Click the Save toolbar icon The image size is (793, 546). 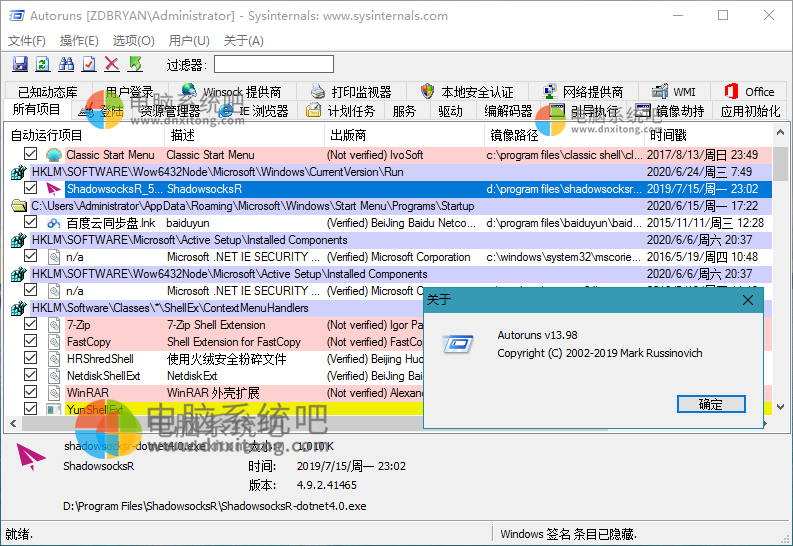[20, 64]
